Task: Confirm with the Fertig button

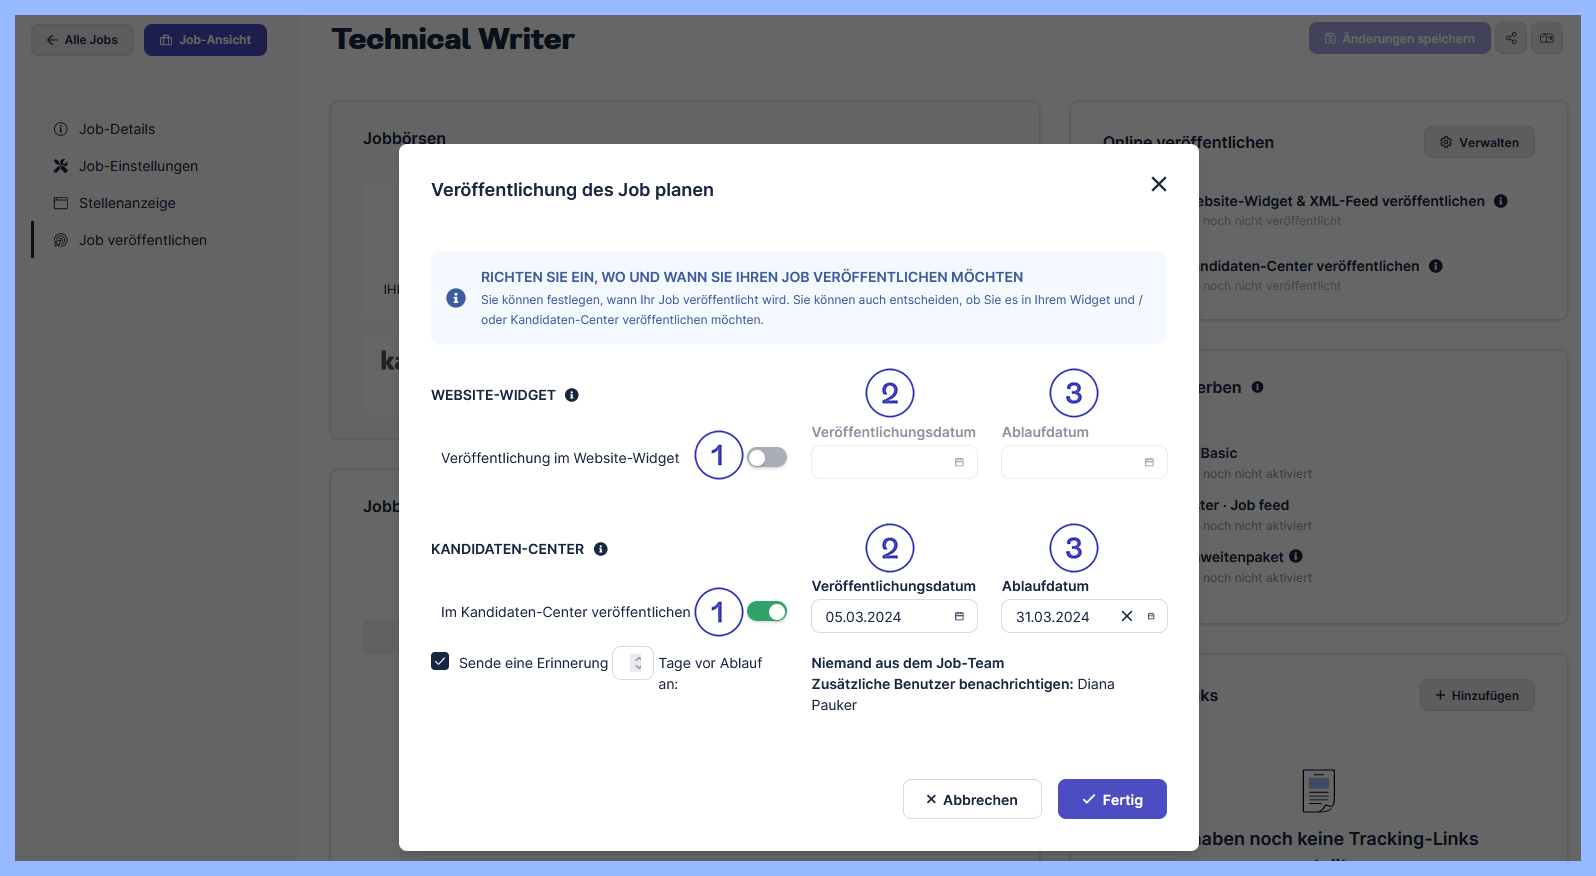Action: [x=1112, y=799]
